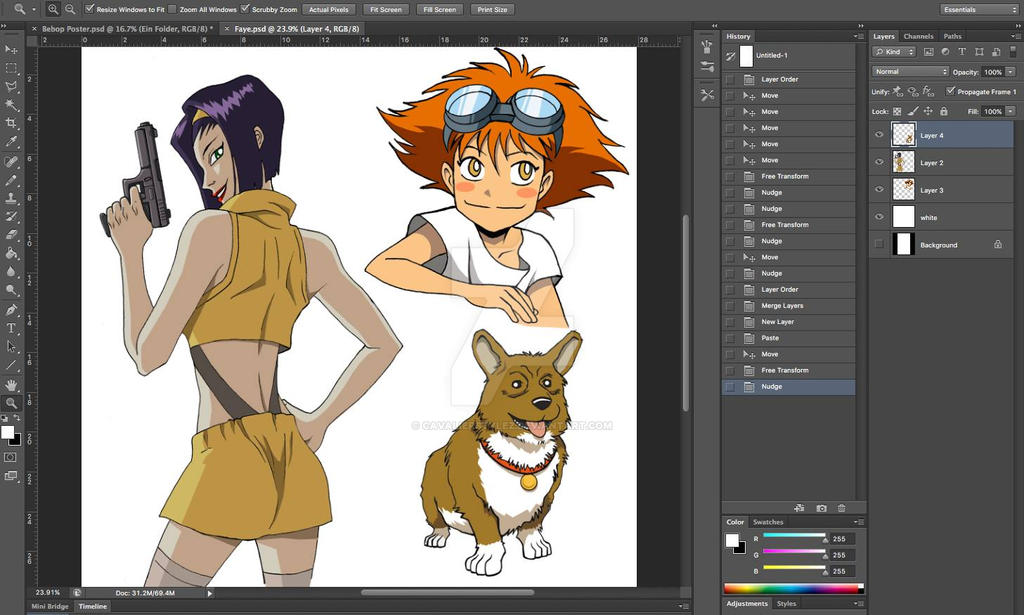Switch to Bebop Poster.psd document tab
Viewport: 1024px width, 615px height.
click(125, 29)
